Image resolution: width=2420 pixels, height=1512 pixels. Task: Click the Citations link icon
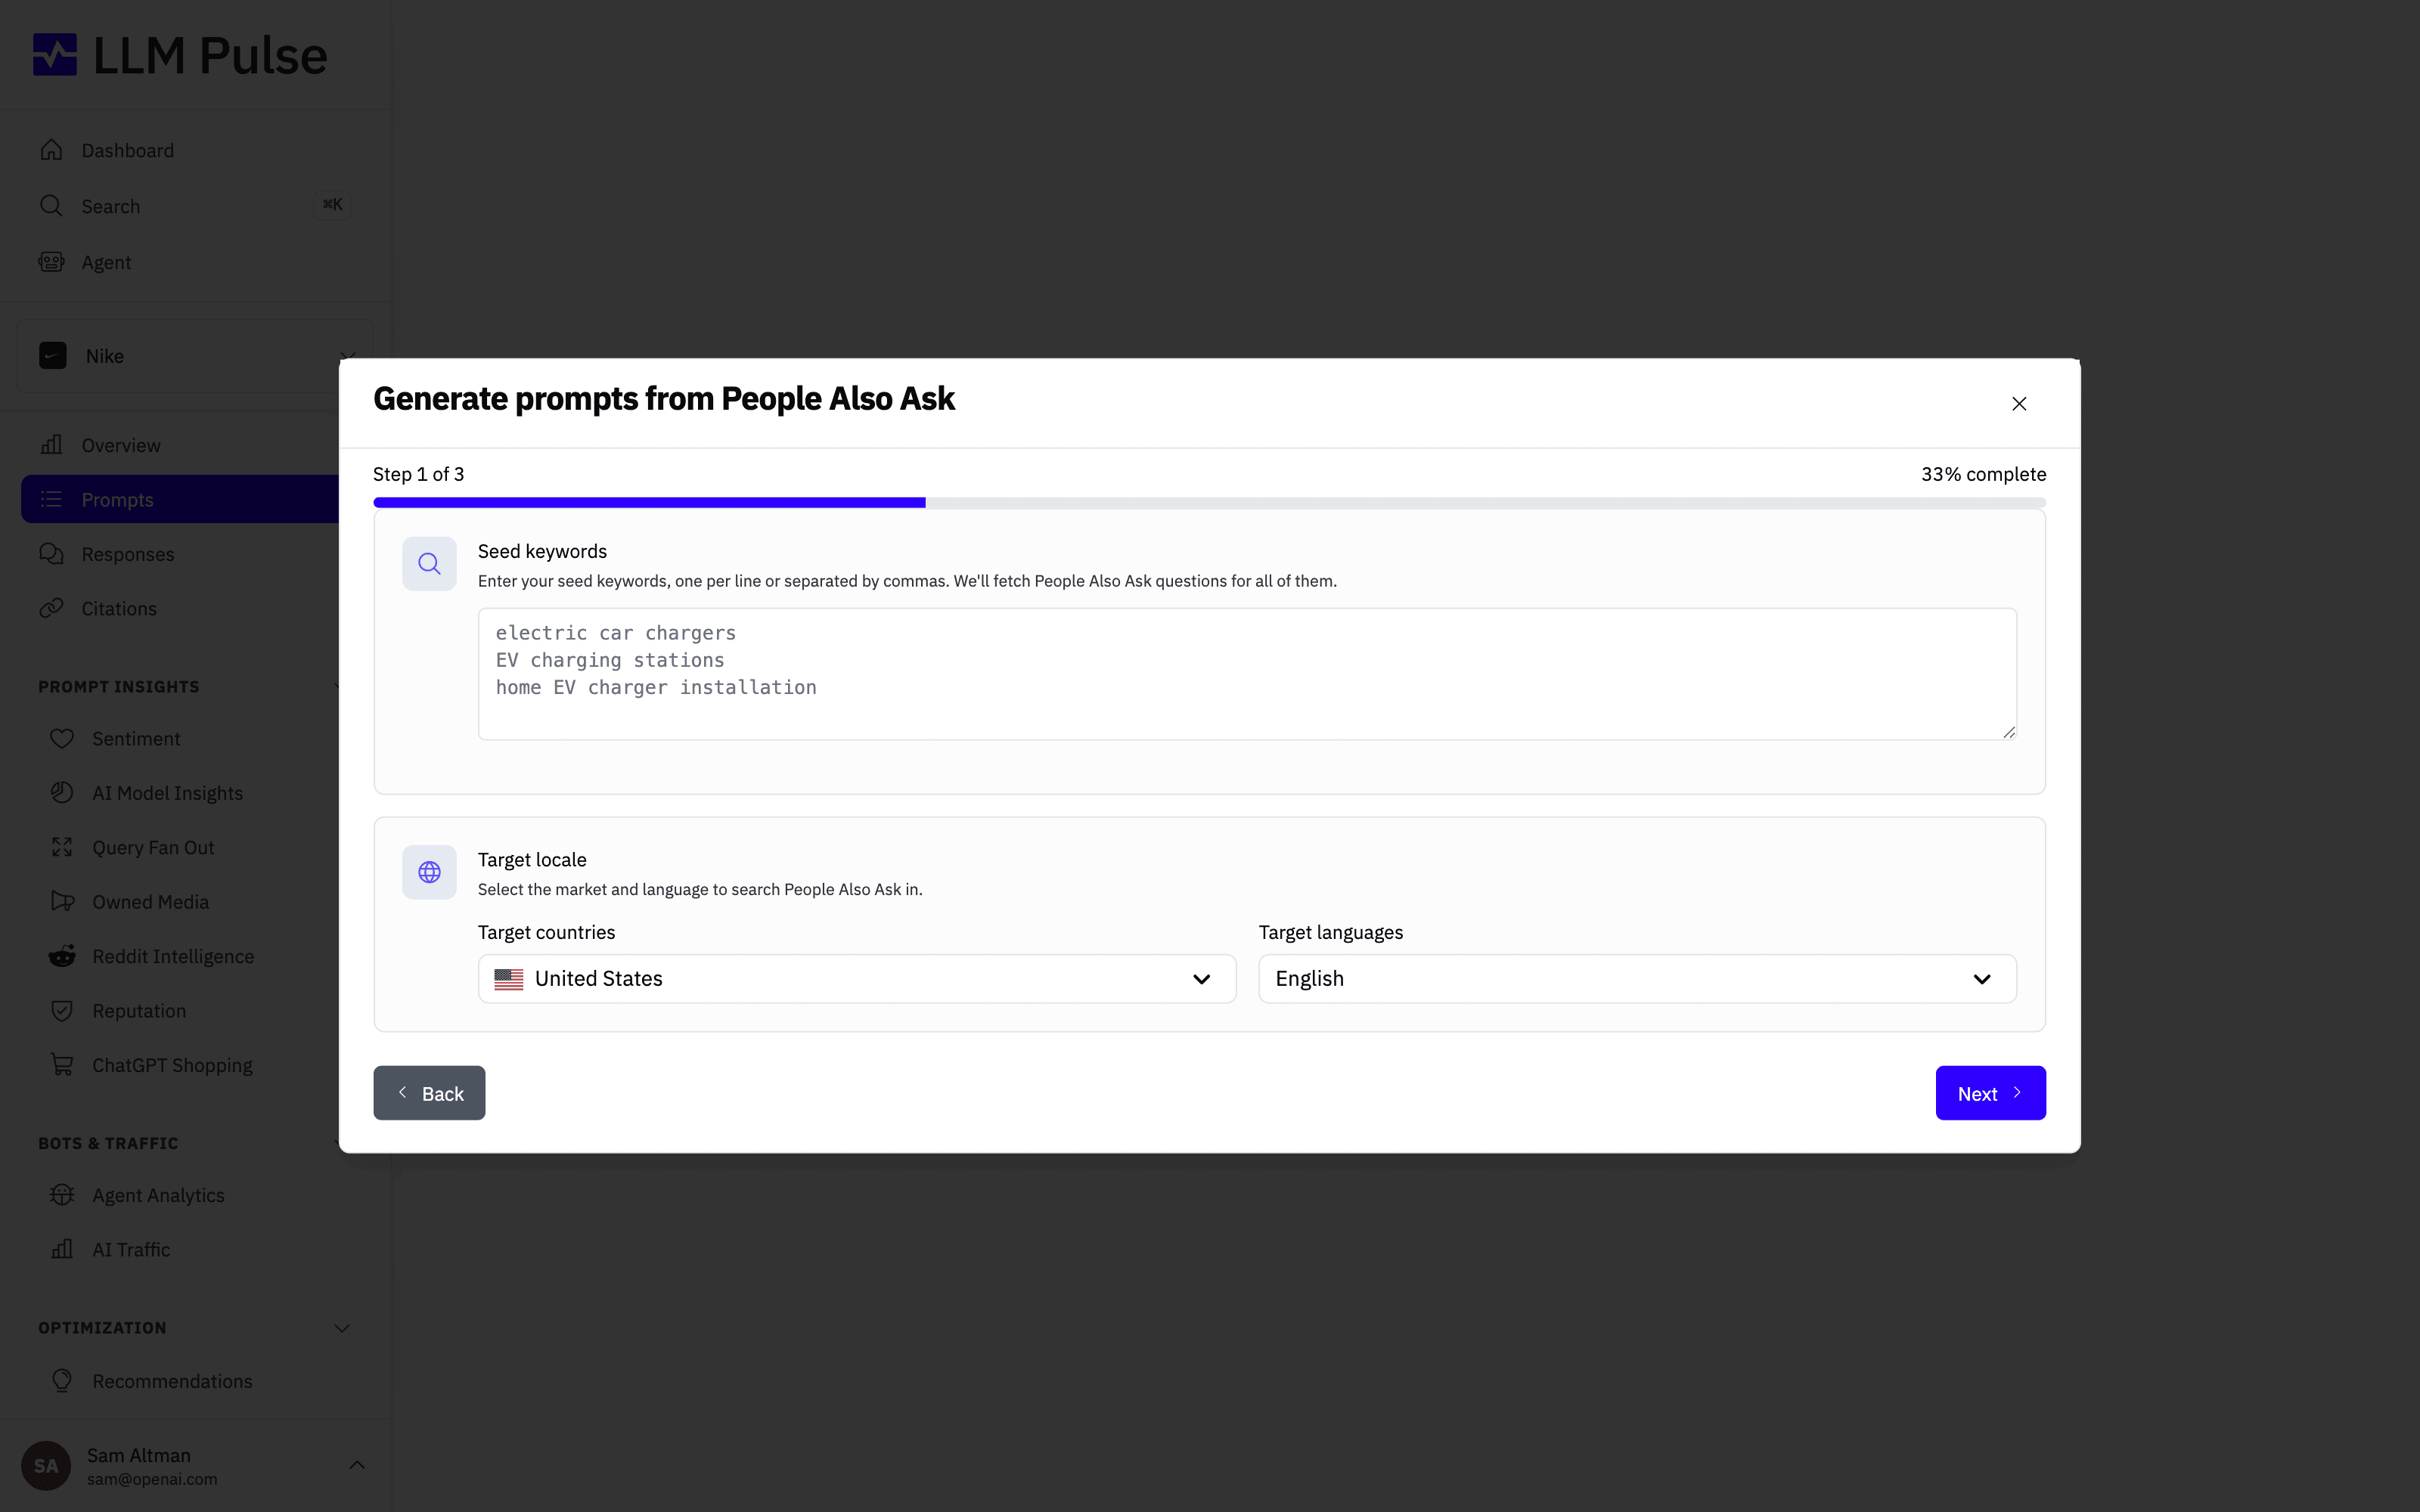coord(52,608)
